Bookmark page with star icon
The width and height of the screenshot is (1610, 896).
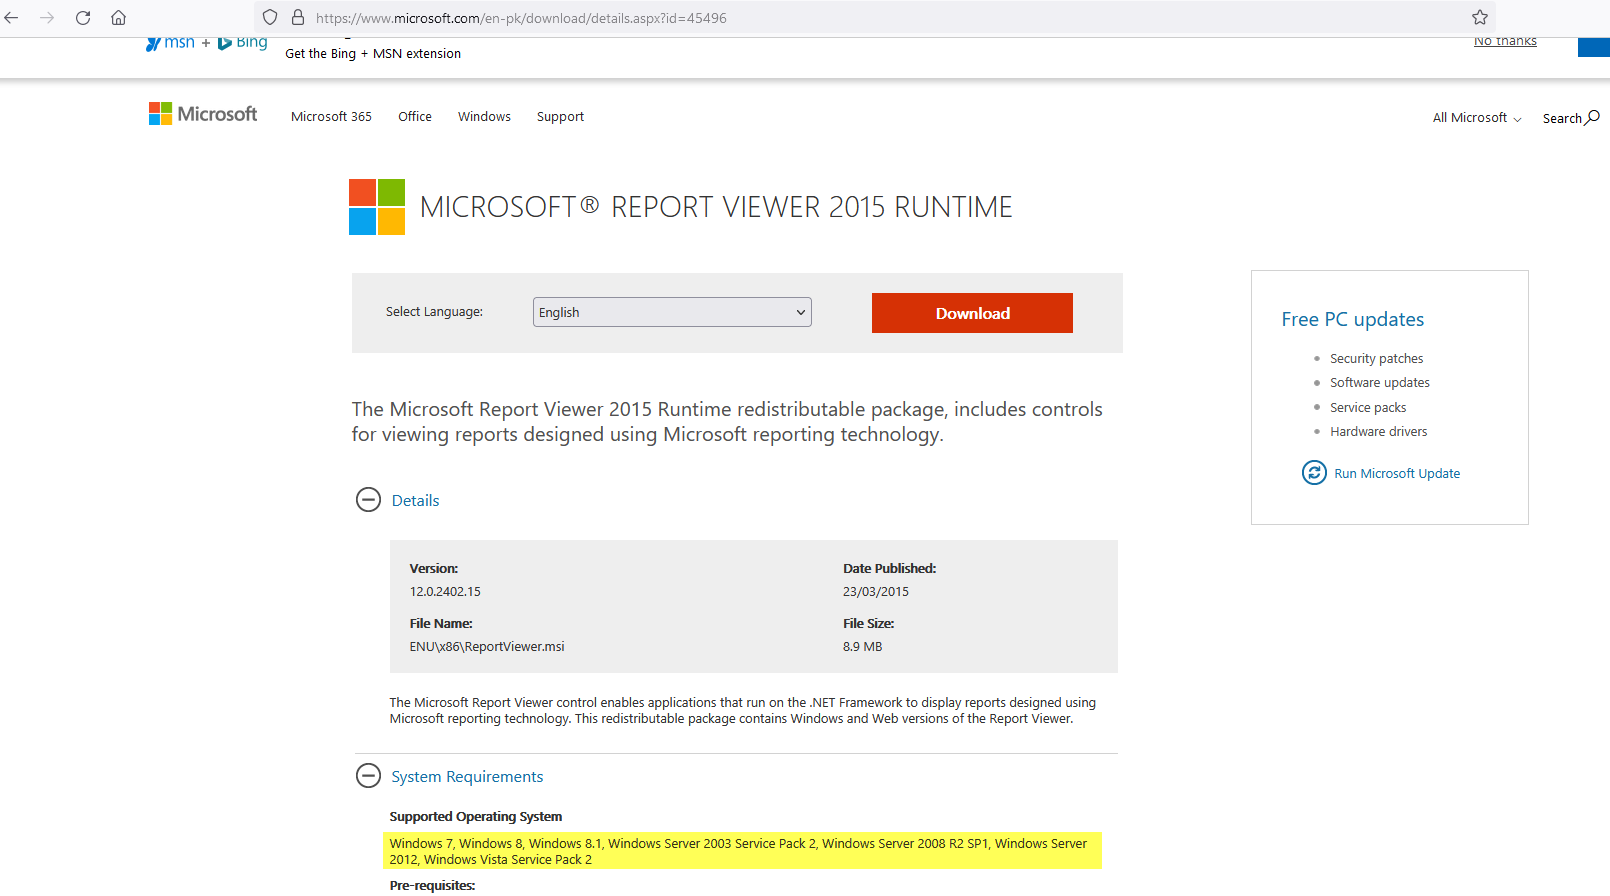(1480, 18)
